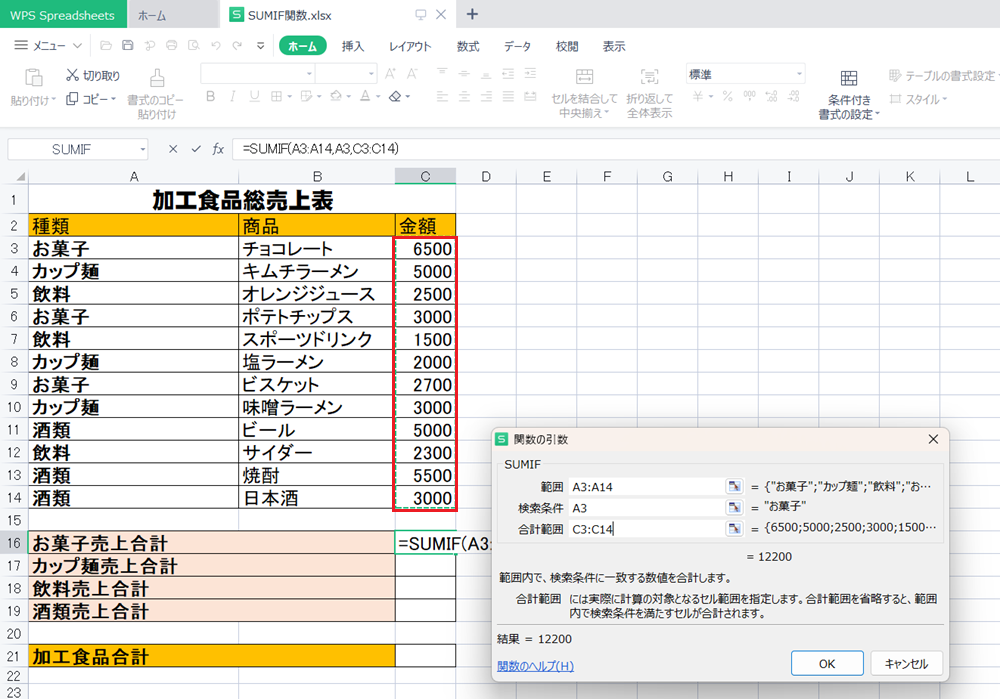Click the undo arrow icon
The image size is (1000, 699).
(x=216, y=45)
